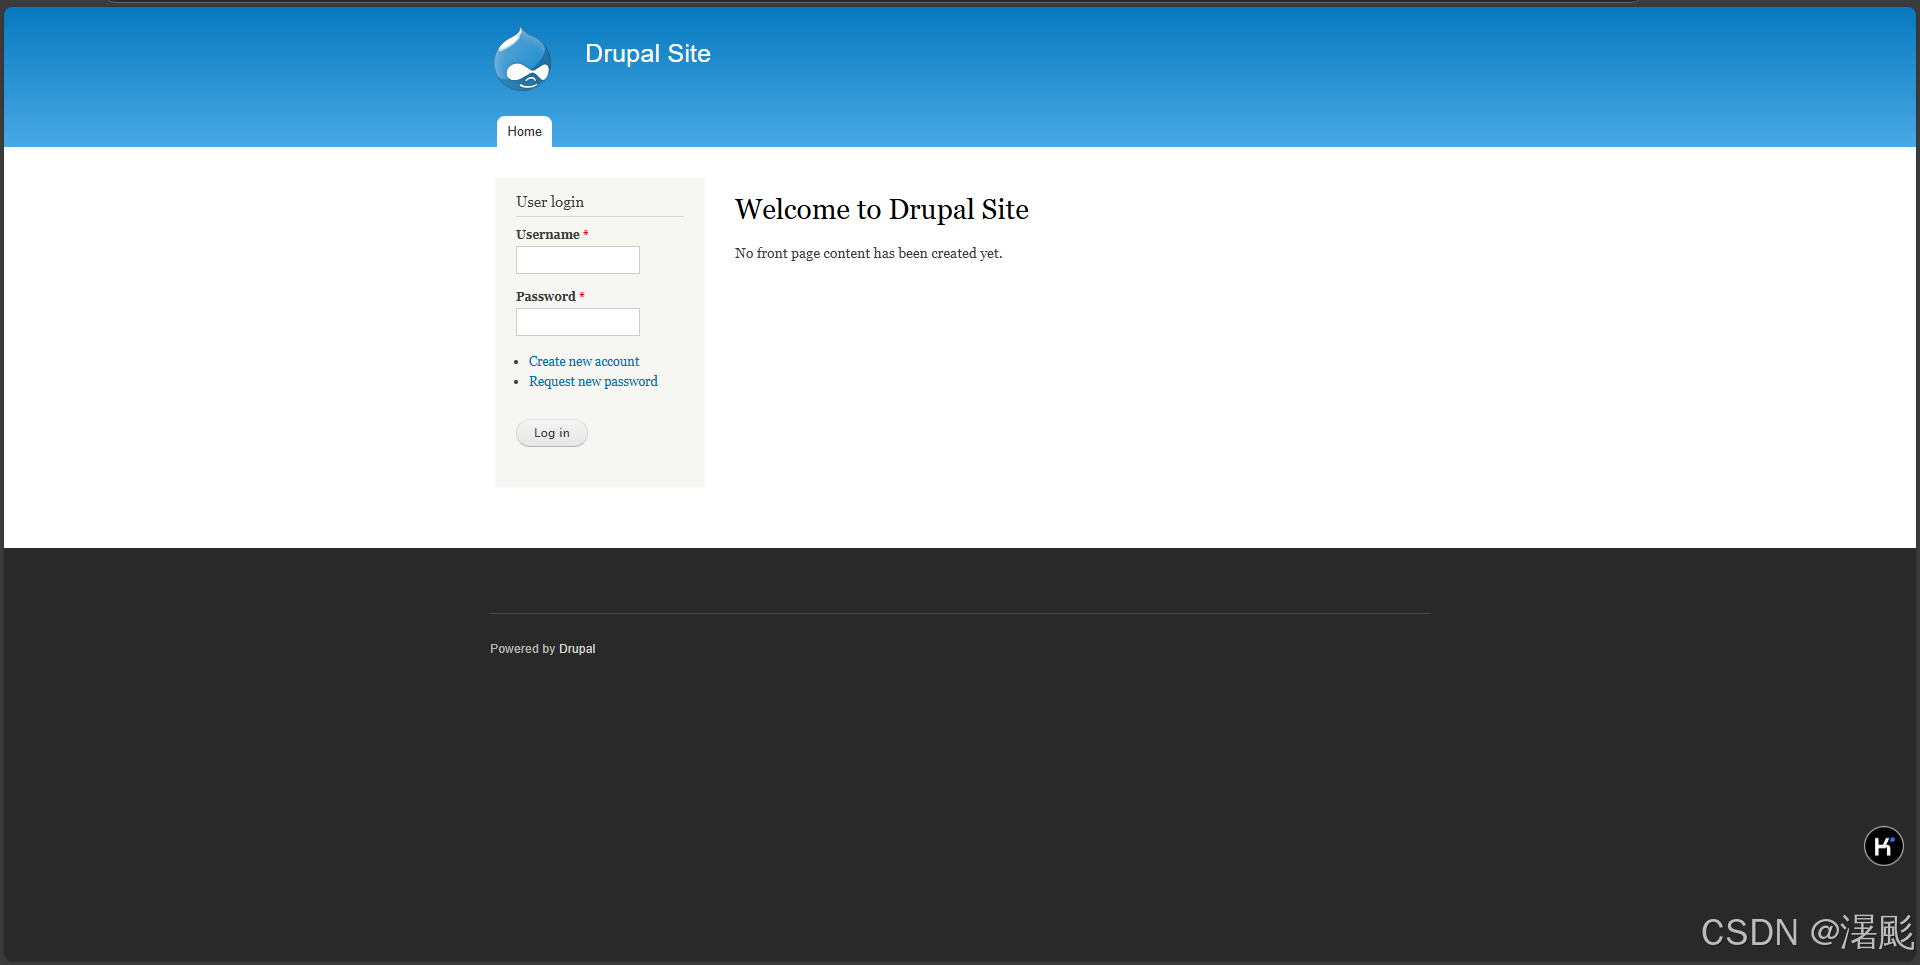This screenshot has height=965, width=1920.
Task: Click the Drupal drop logo
Action: (522, 59)
